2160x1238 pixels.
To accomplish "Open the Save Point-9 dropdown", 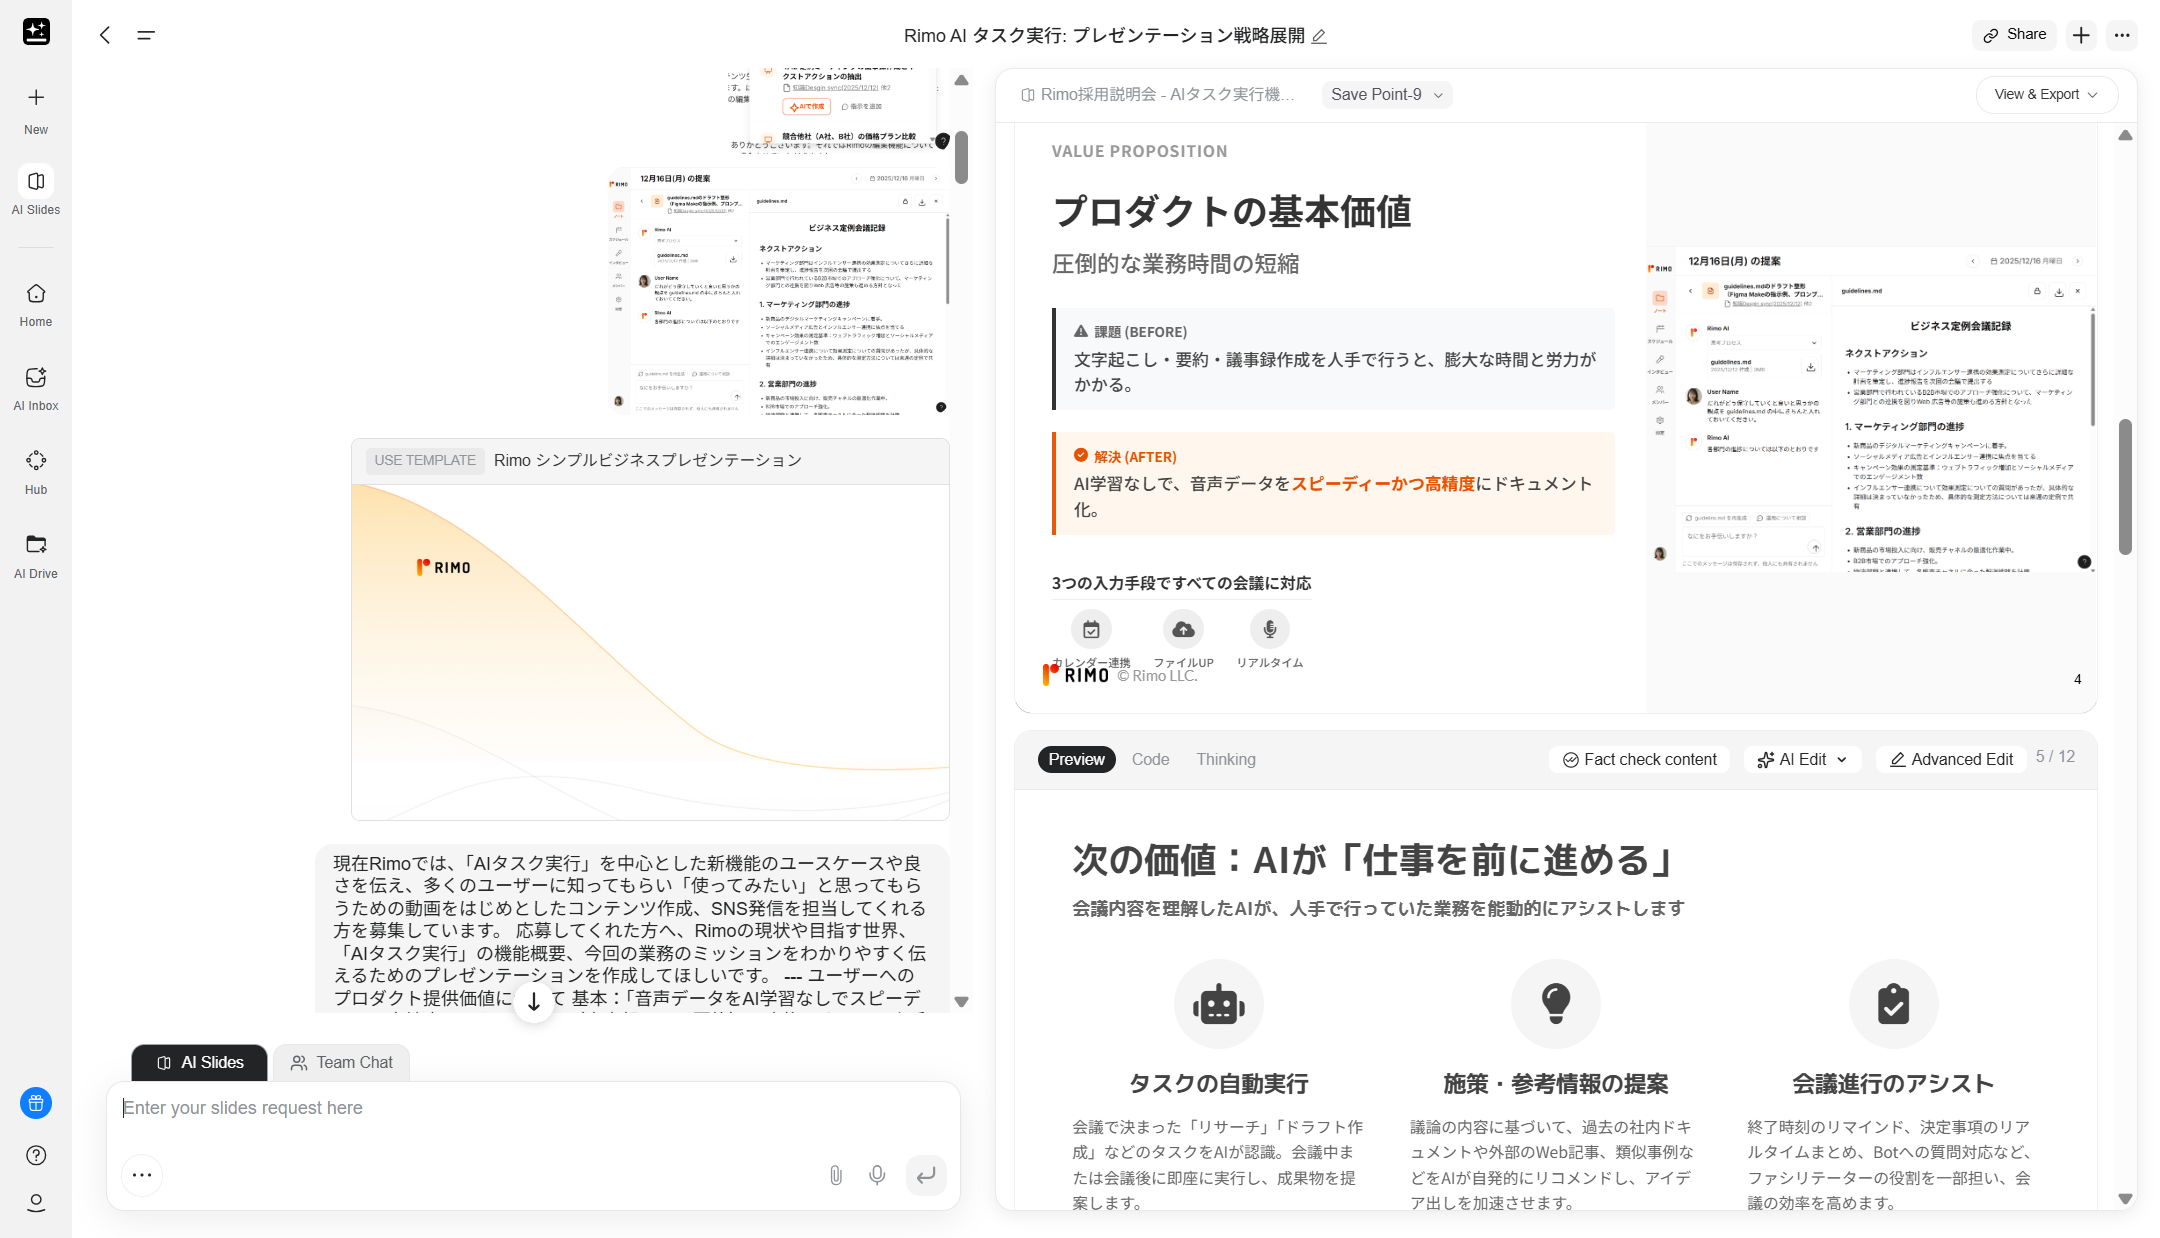I will [x=1386, y=94].
